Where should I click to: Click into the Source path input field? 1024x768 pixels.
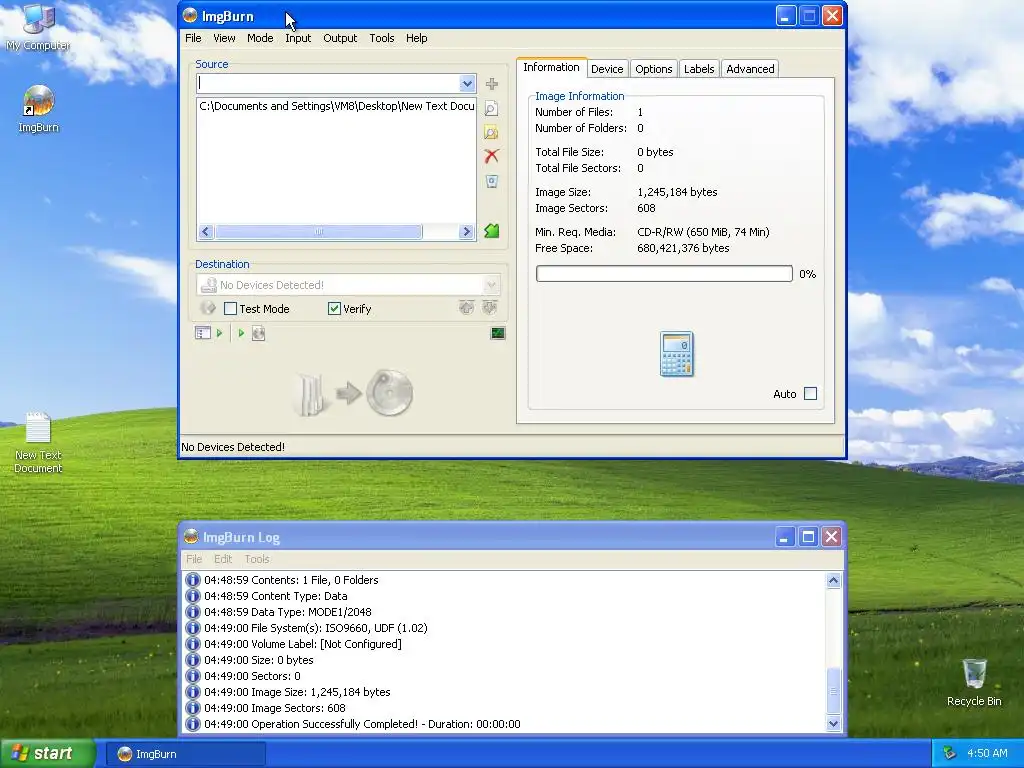point(328,83)
